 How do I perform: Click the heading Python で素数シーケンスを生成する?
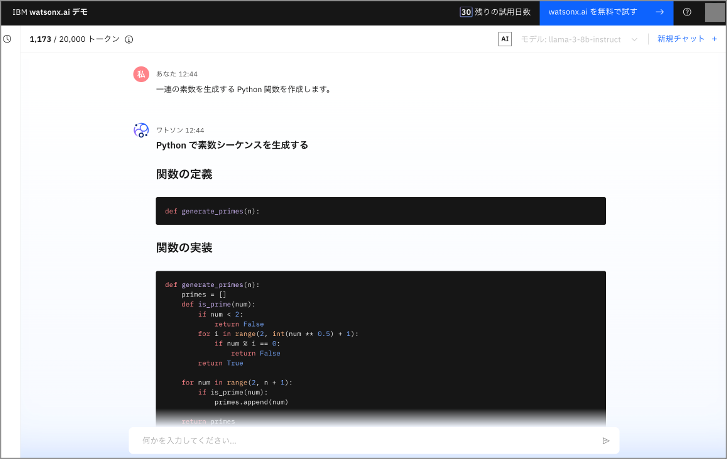[x=232, y=145]
